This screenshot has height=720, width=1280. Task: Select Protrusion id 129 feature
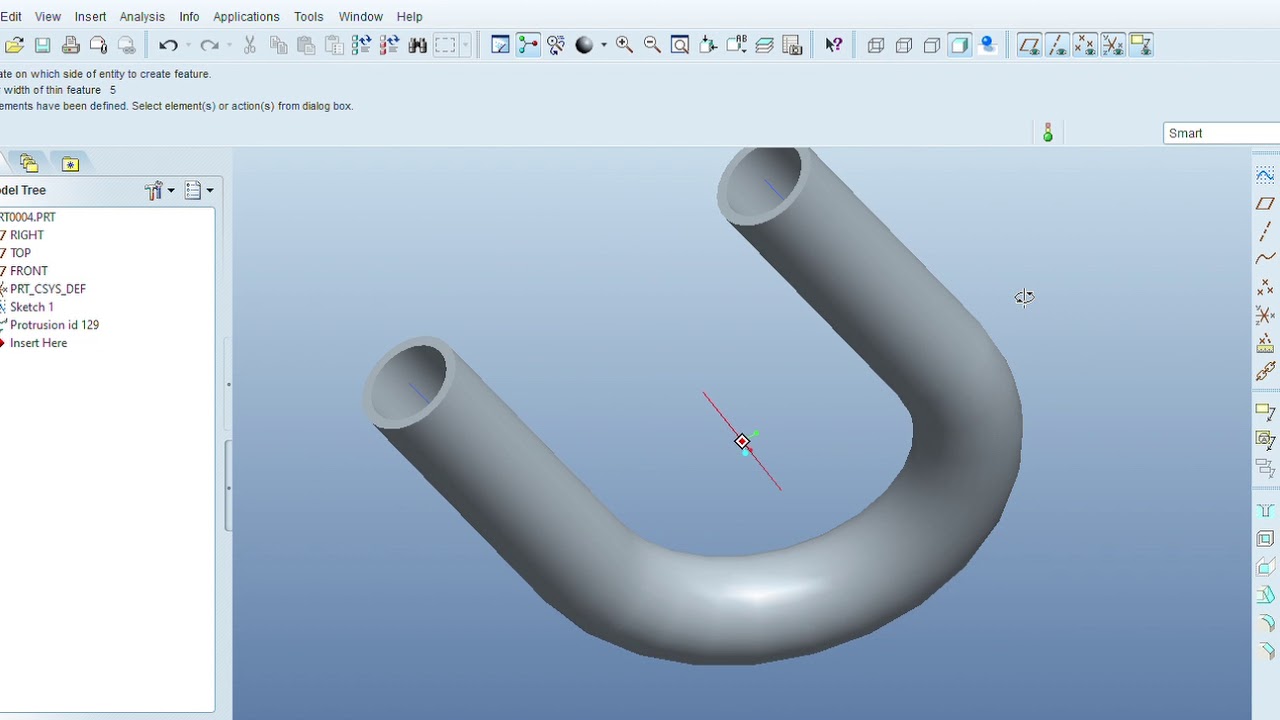pyautogui.click(x=54, y=325)
